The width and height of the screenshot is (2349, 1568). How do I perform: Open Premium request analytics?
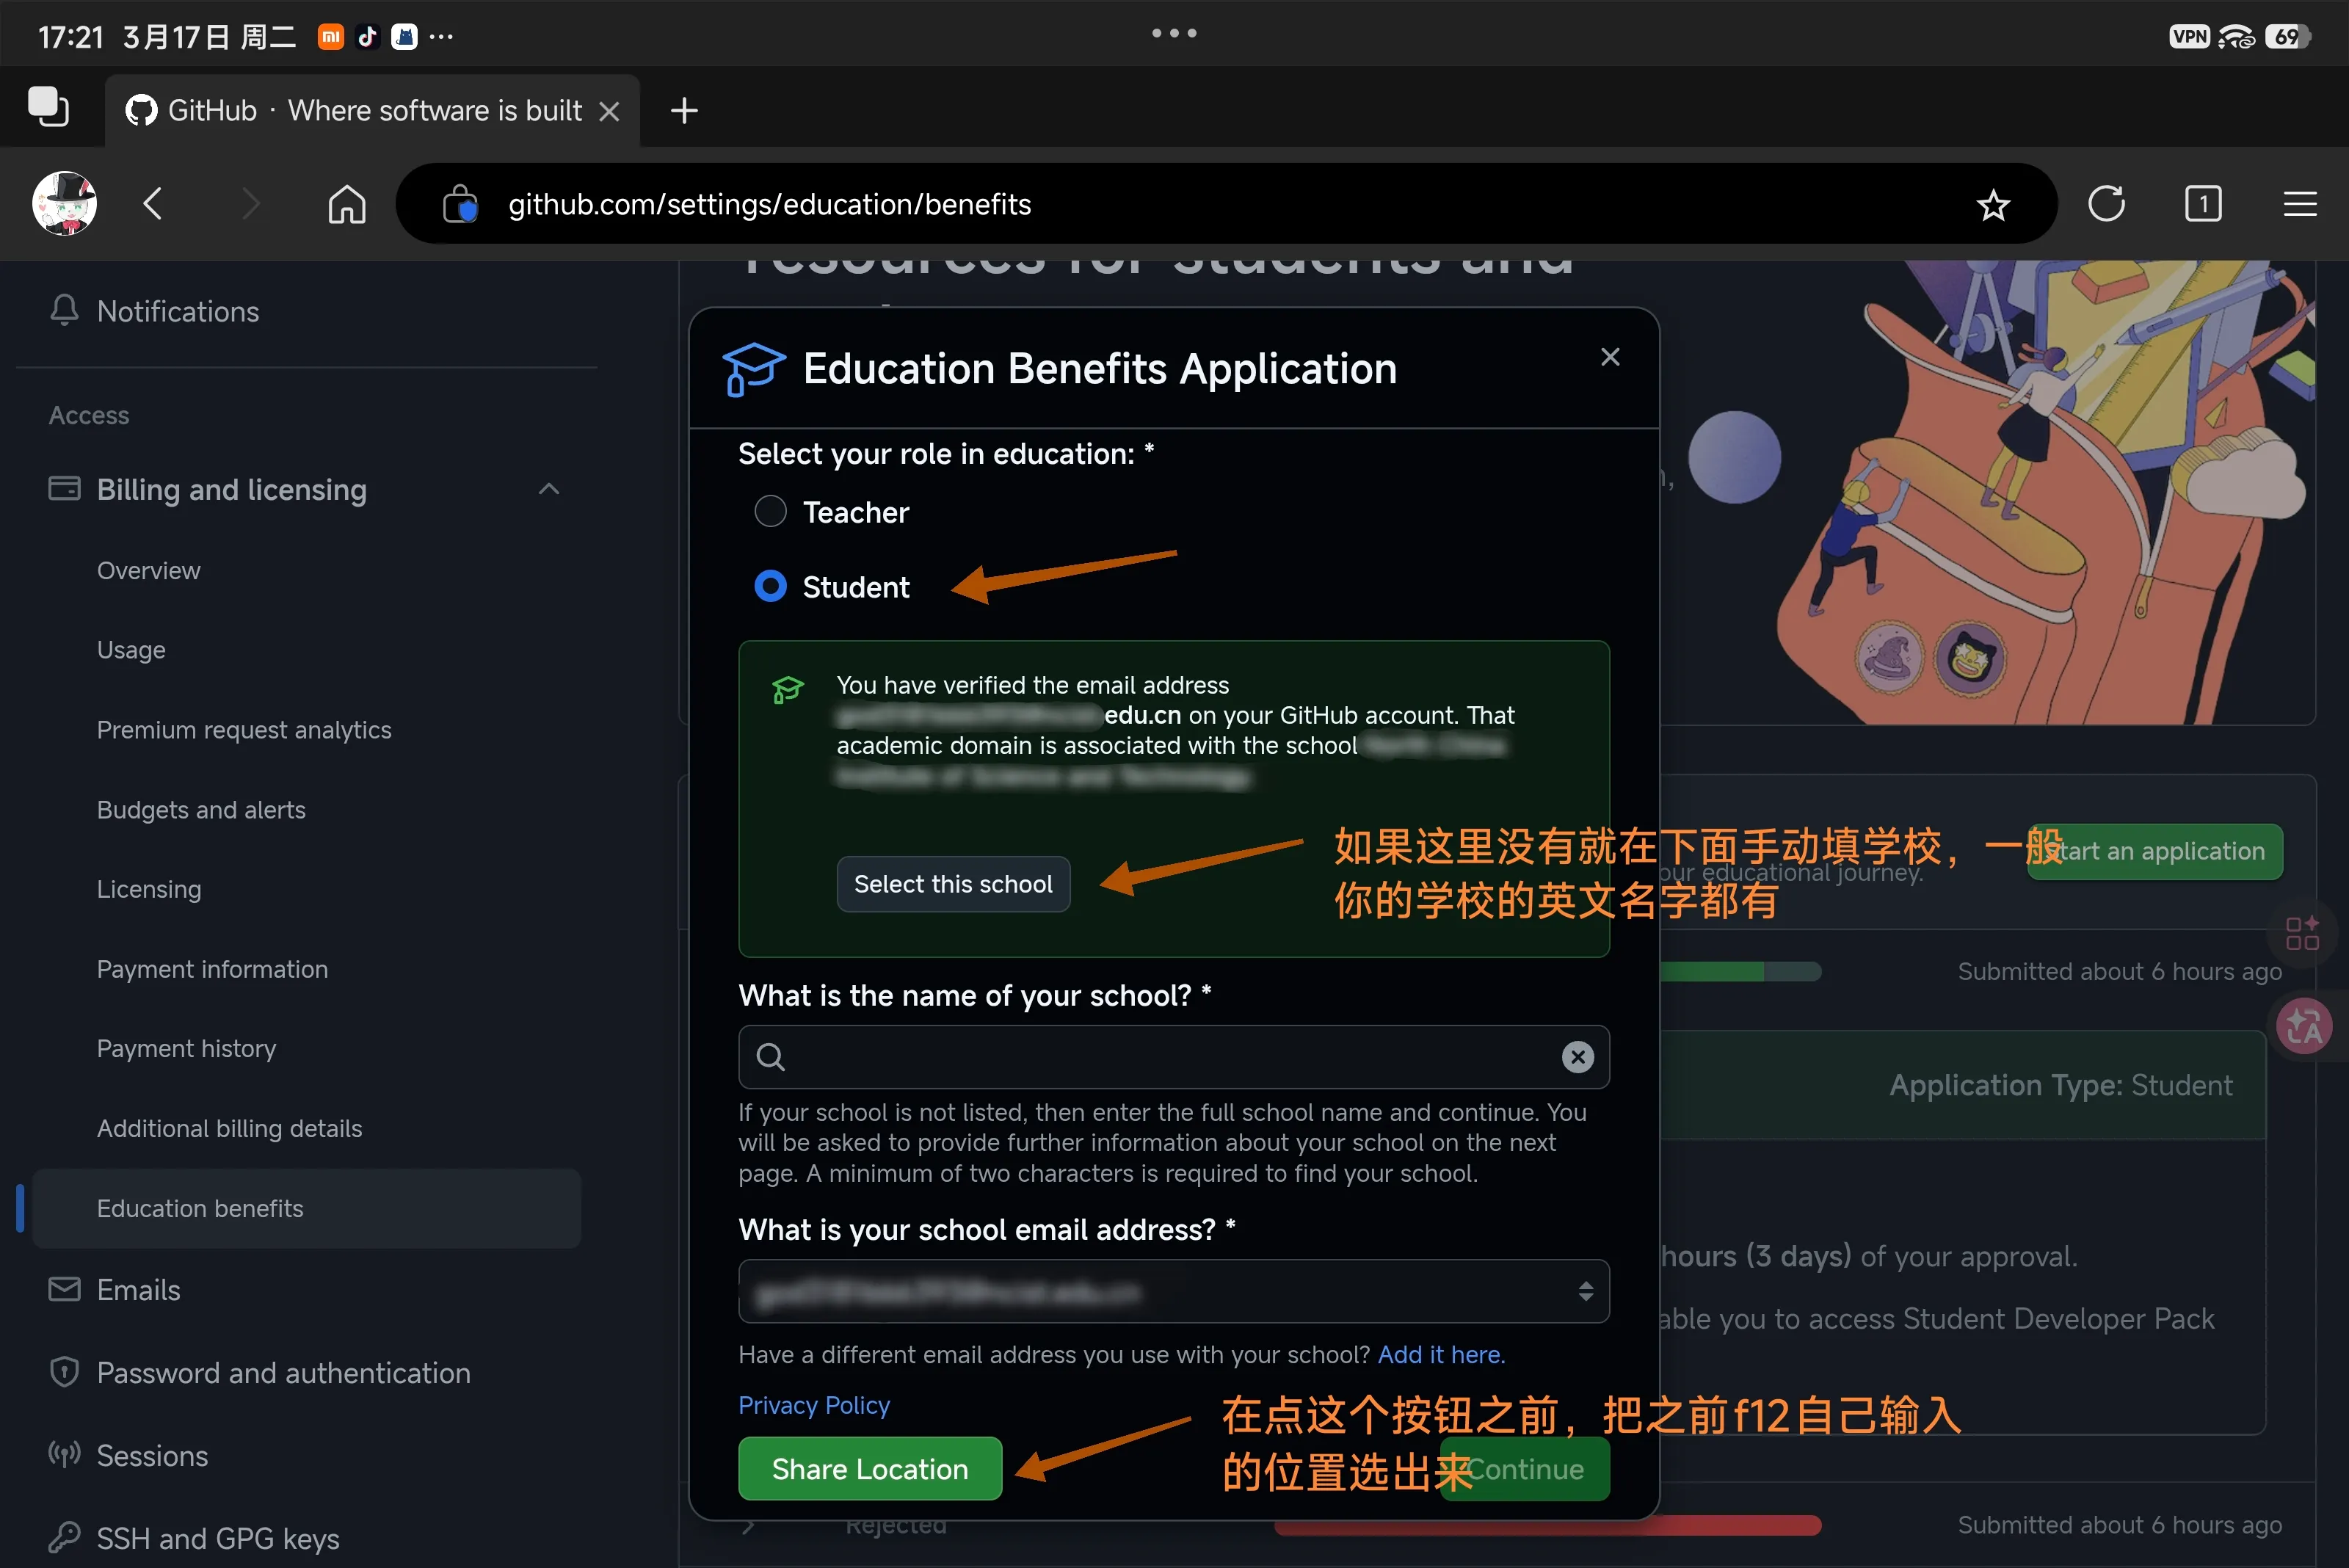(244, 730)
